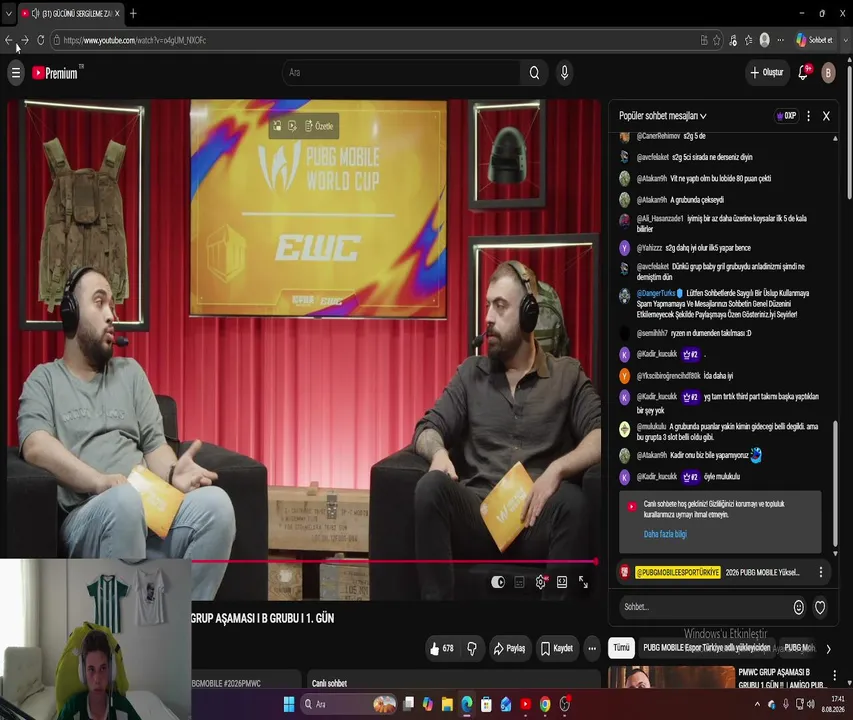This screenshot has height=720, width=853.
Task: Open emoji picker in chat box
Action: (798, 607)
